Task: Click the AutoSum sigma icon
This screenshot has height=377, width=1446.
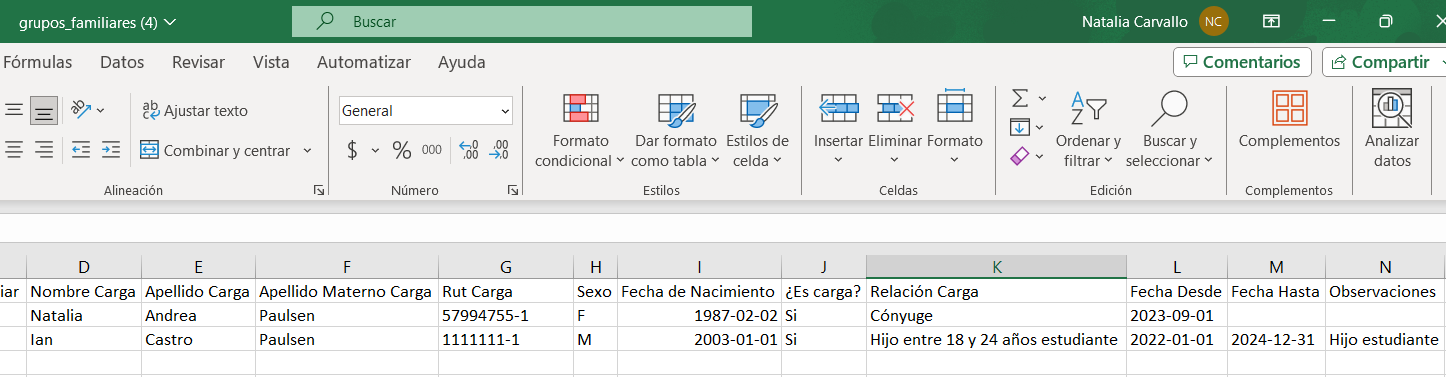Action: [1020, 98]
